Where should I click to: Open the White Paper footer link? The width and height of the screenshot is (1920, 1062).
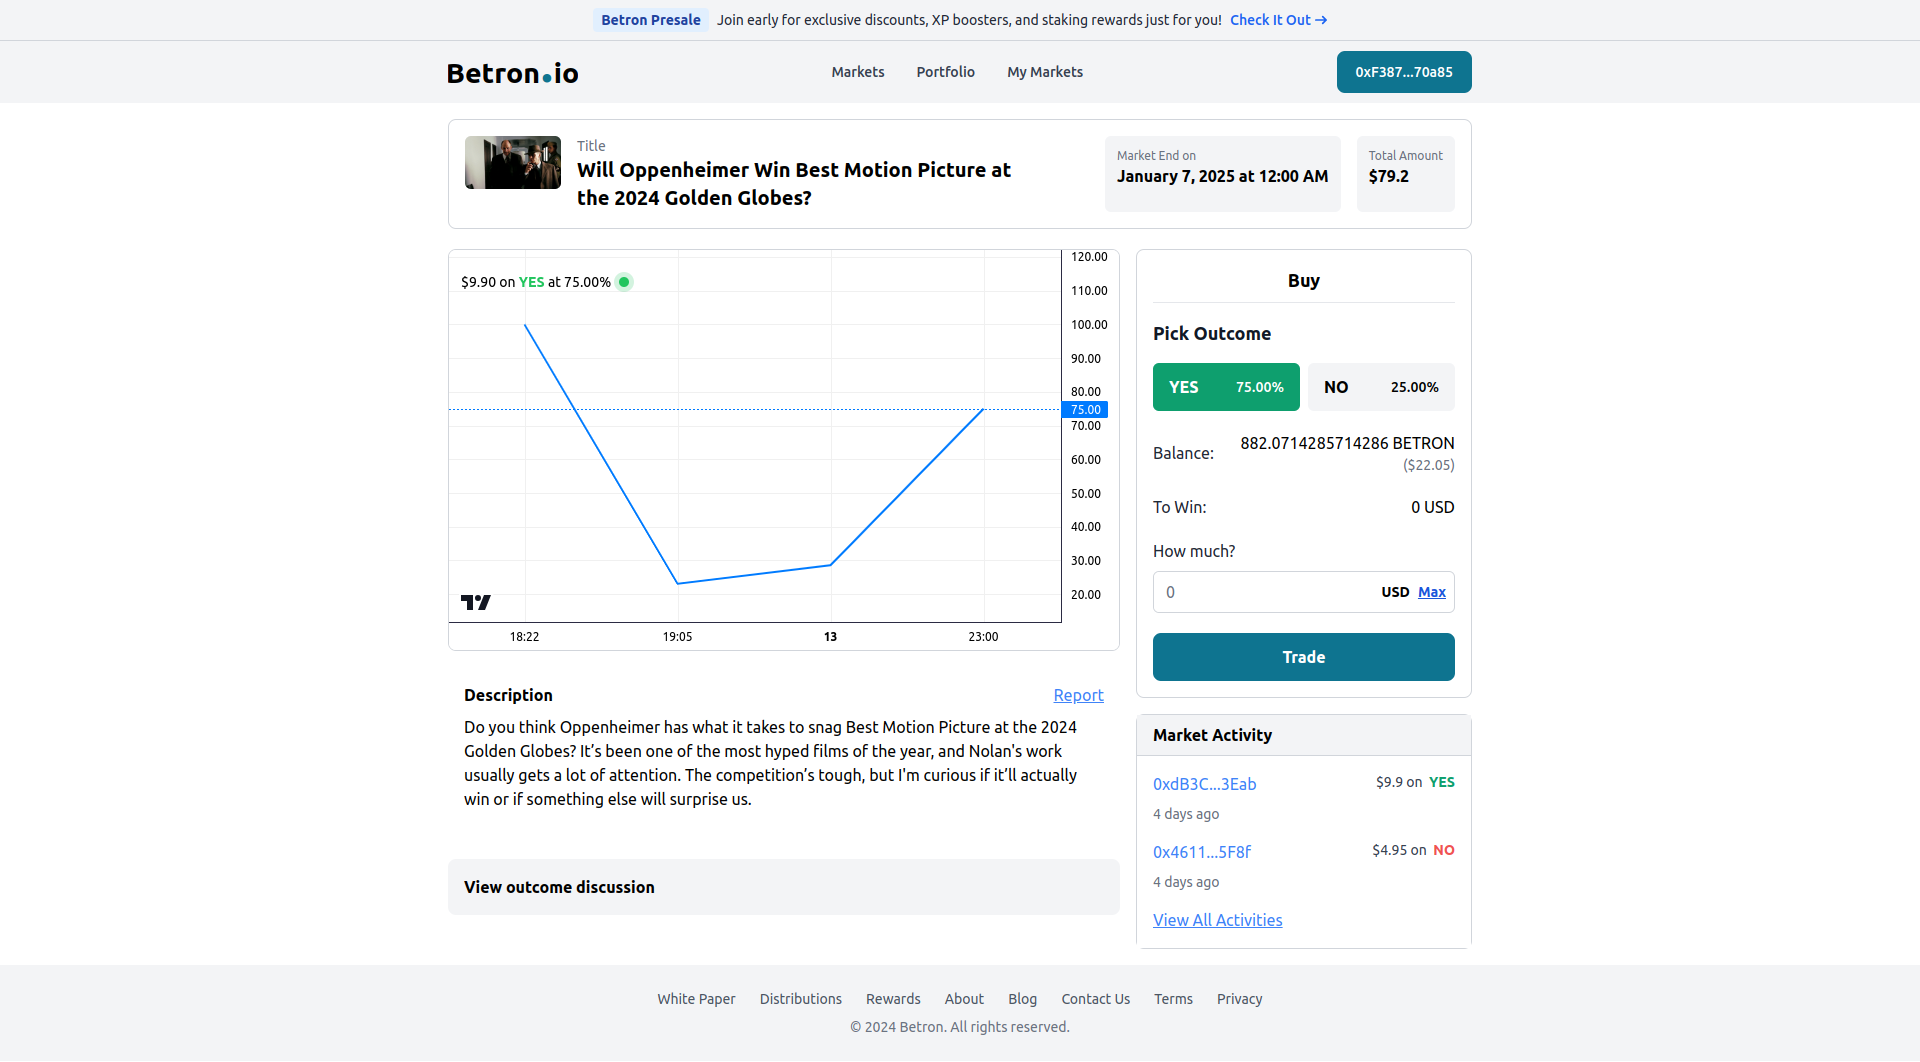(x=696, y=999)
